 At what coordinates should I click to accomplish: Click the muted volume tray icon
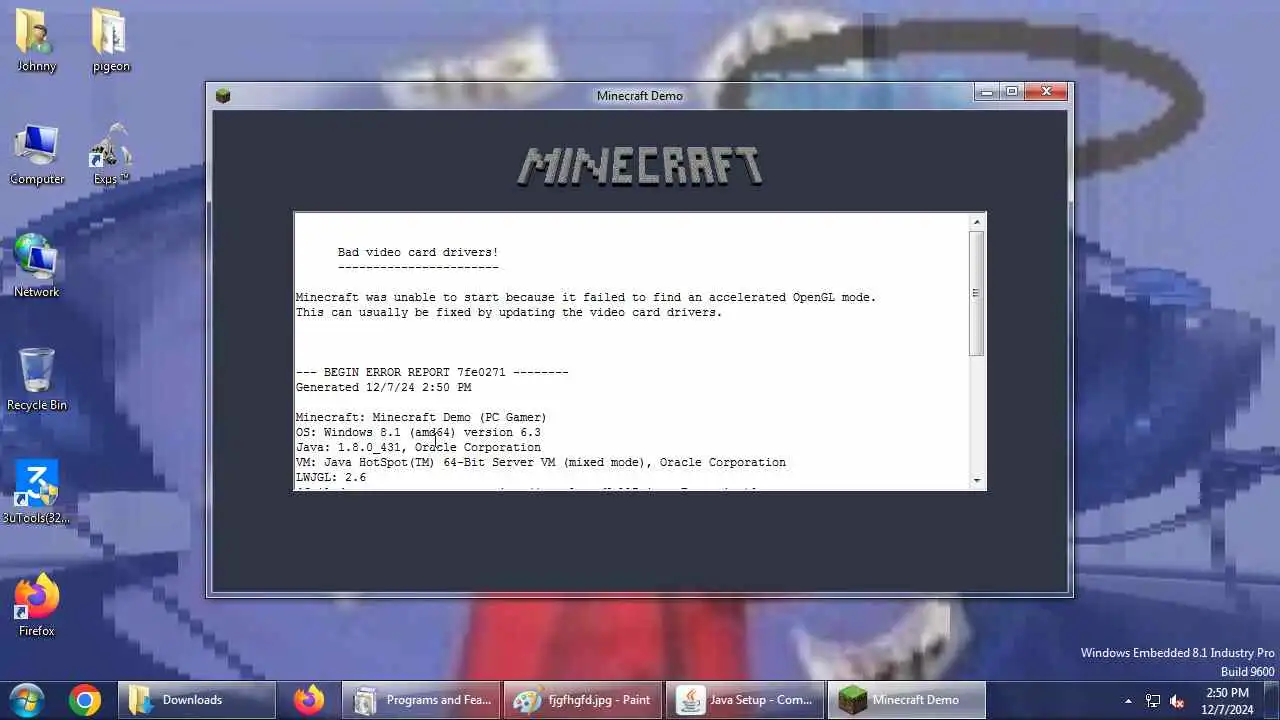pos(1178,701)
